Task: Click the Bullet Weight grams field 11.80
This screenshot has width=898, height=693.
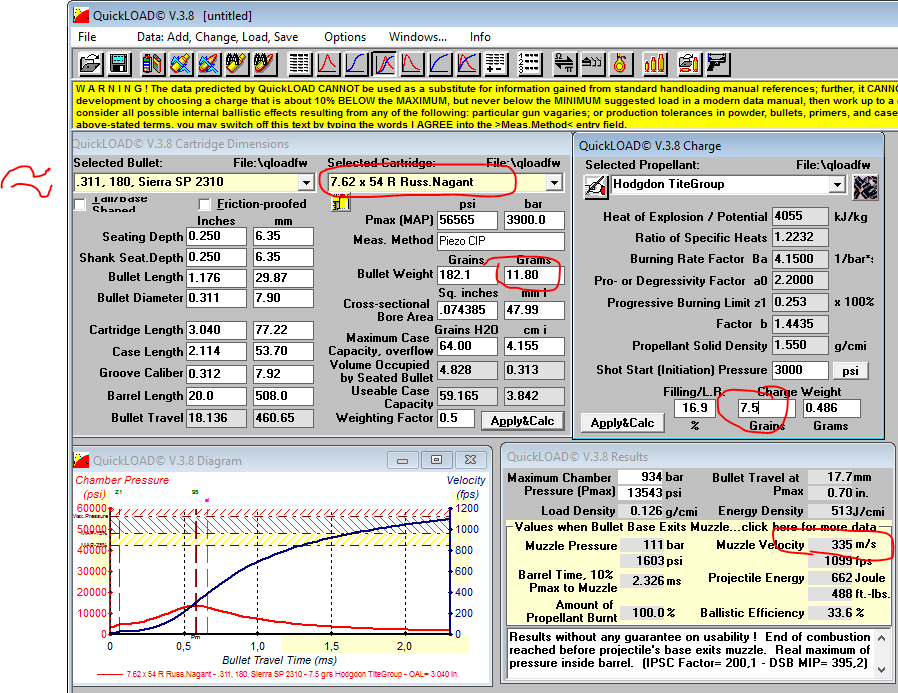Action: (x=534, y=275)
